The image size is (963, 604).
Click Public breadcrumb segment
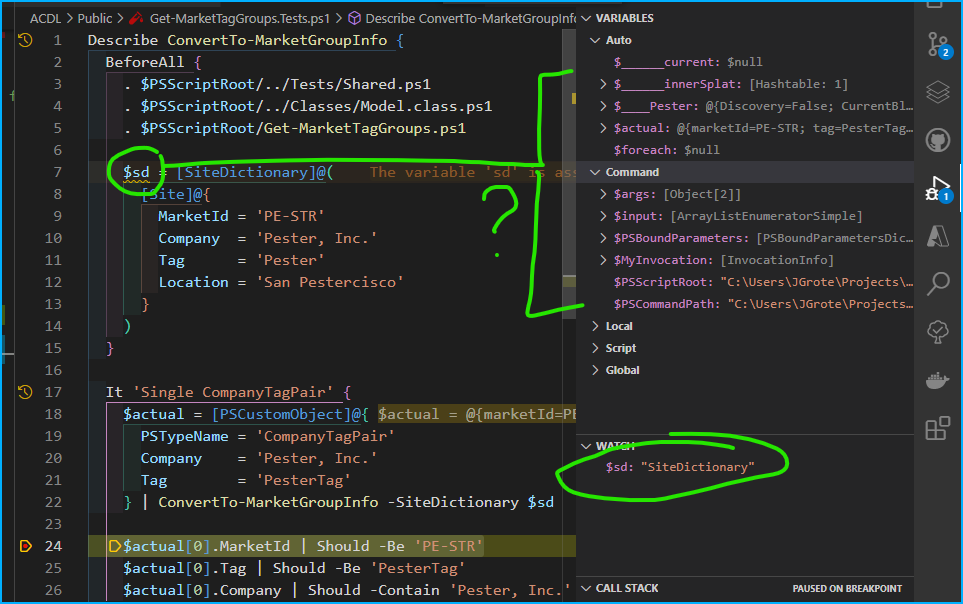tap(95, 18)
